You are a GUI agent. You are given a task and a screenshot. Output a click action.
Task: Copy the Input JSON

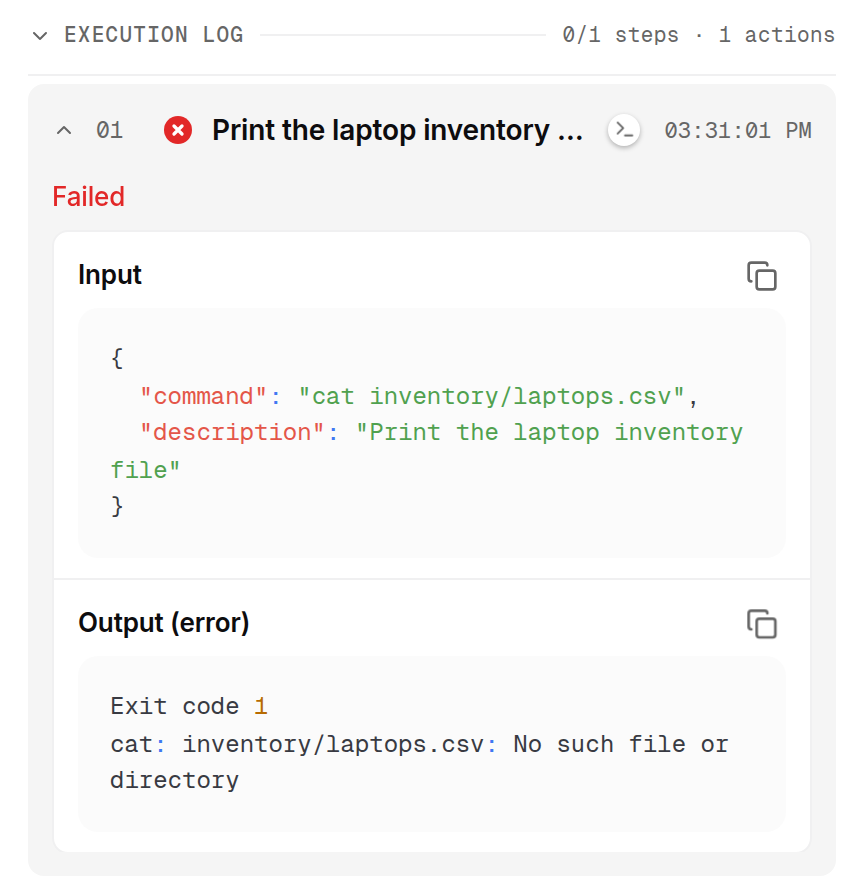(762, 276)
